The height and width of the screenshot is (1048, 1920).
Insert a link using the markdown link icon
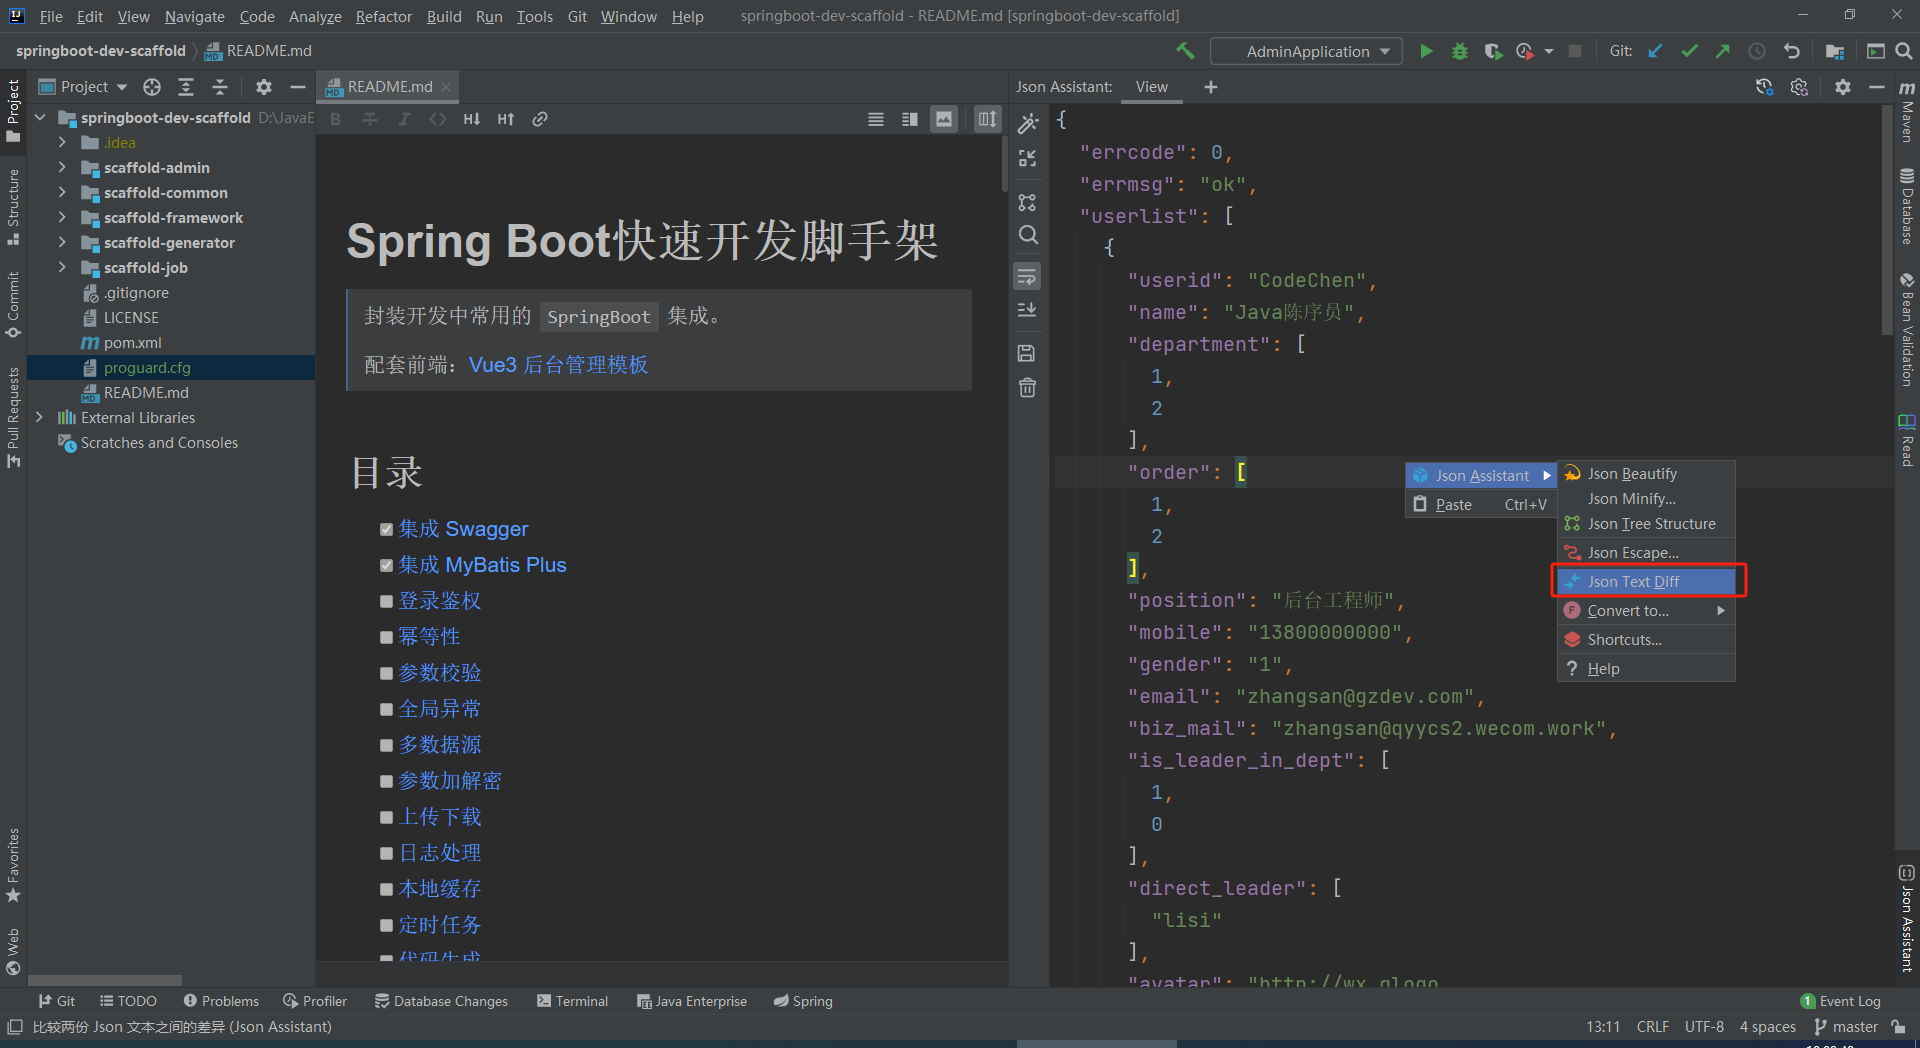click(x=540, y=118)
